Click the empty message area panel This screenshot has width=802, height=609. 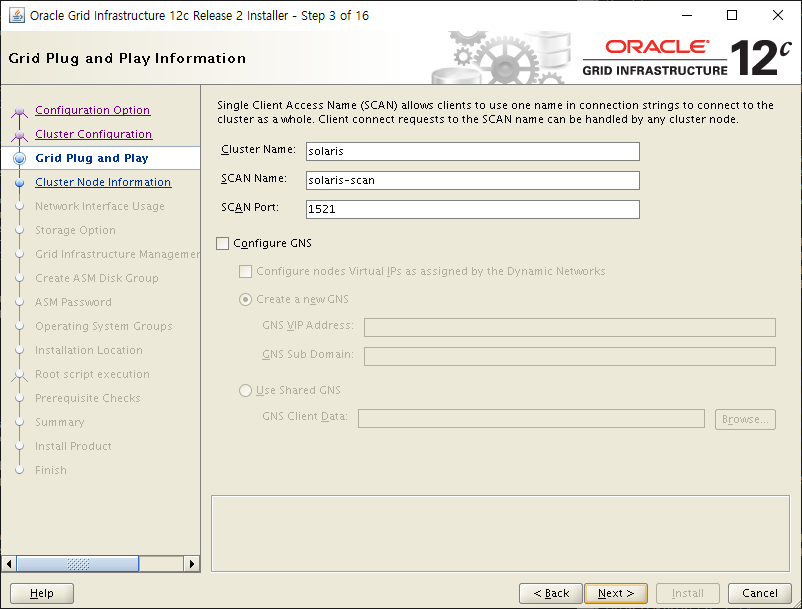click(x=500, y=533)
